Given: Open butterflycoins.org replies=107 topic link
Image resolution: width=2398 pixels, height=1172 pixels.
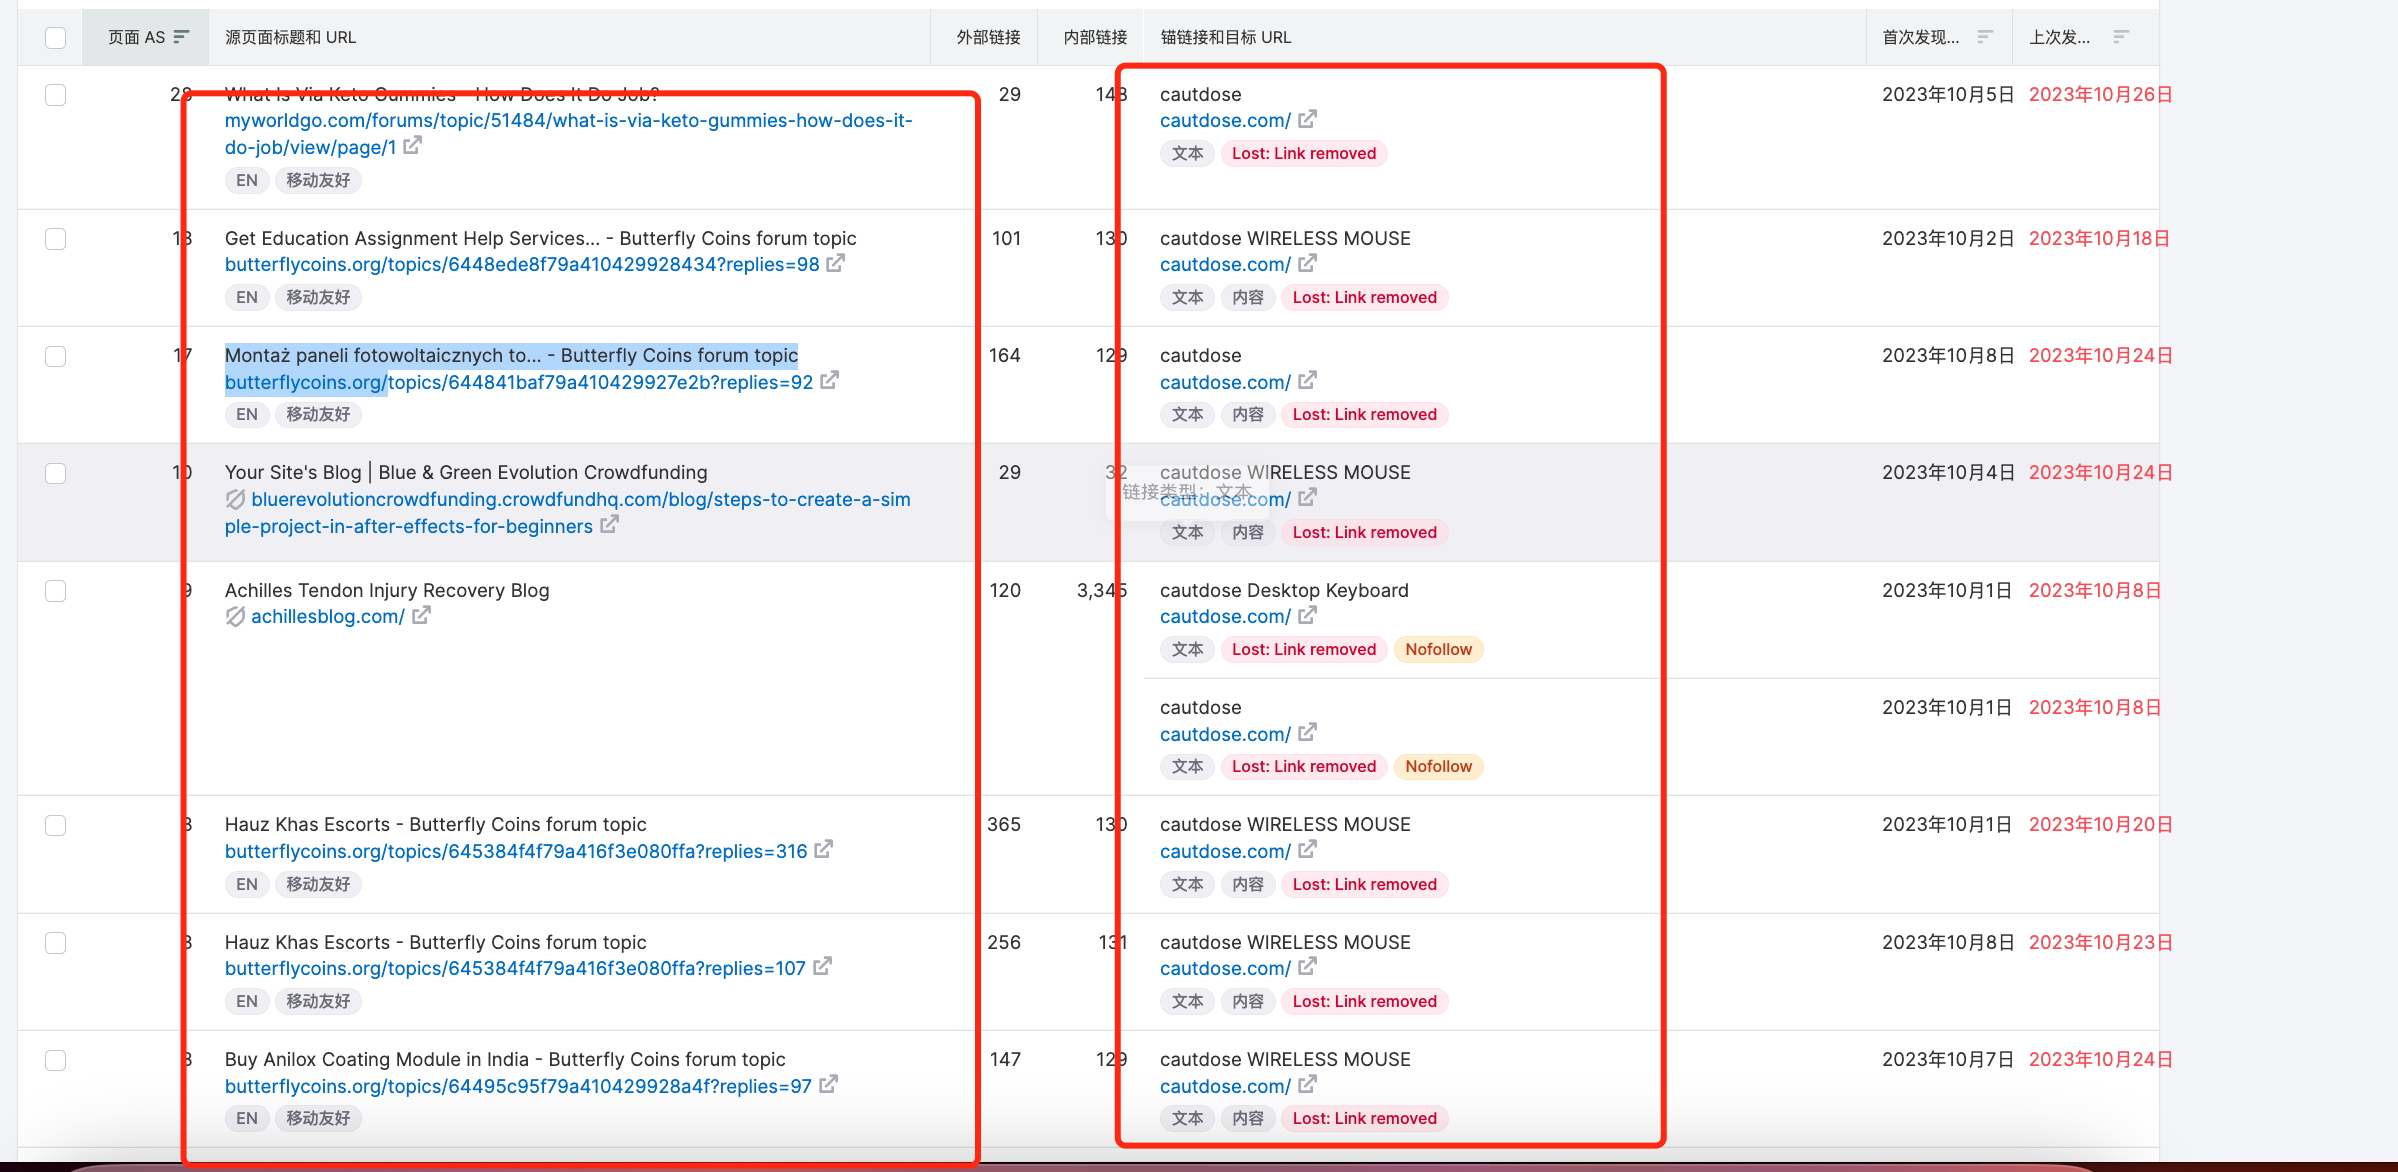Looking at the screenshot, I should point(514,968).
